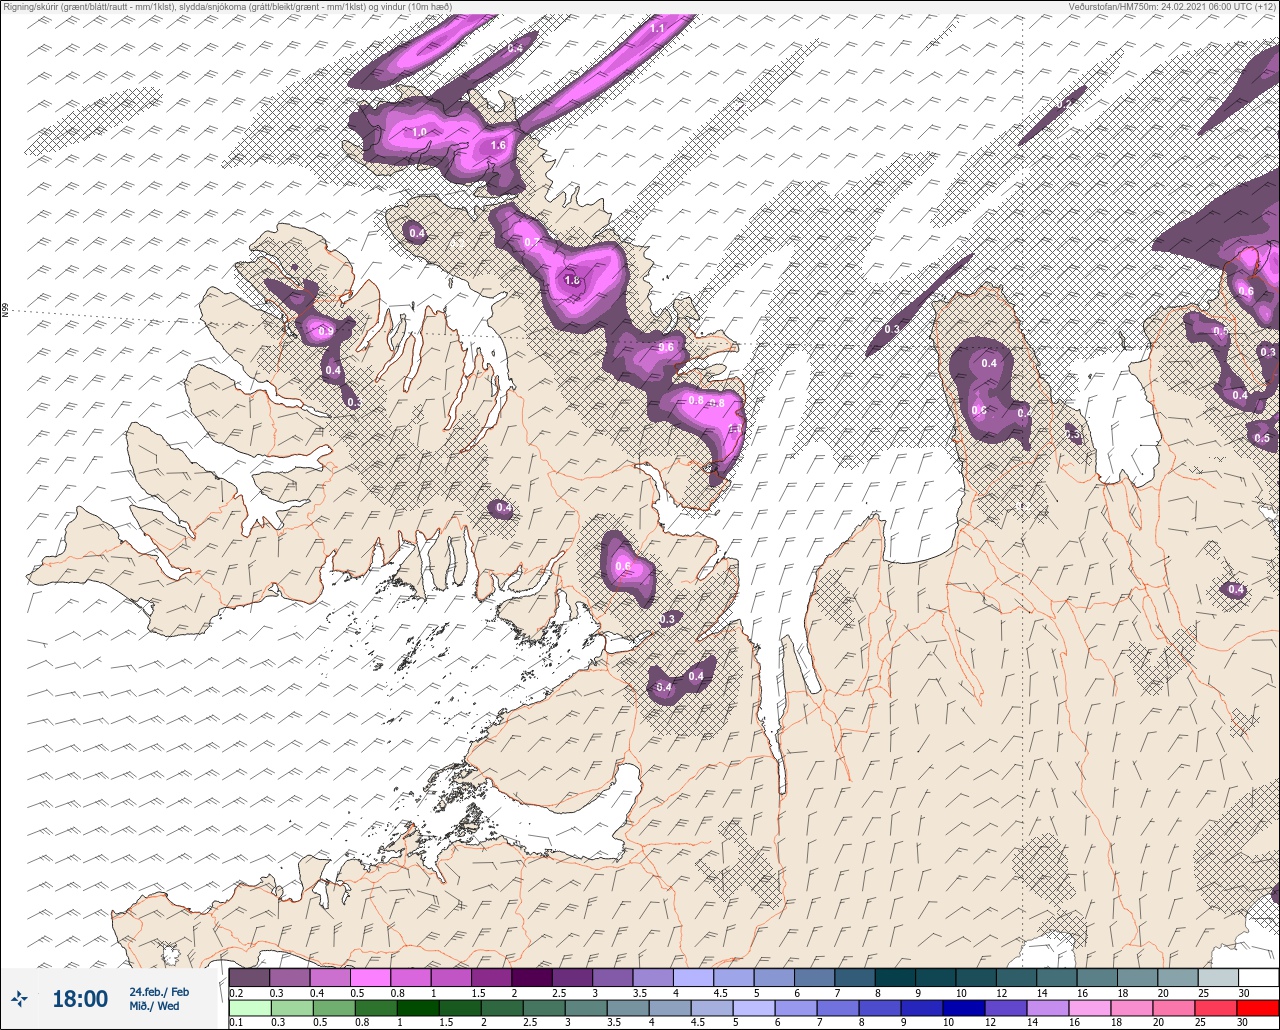The height and width of the screenshot is (1030, 1280).
Task: Click the 18:00 forecast time label
Action: [80, 999]
